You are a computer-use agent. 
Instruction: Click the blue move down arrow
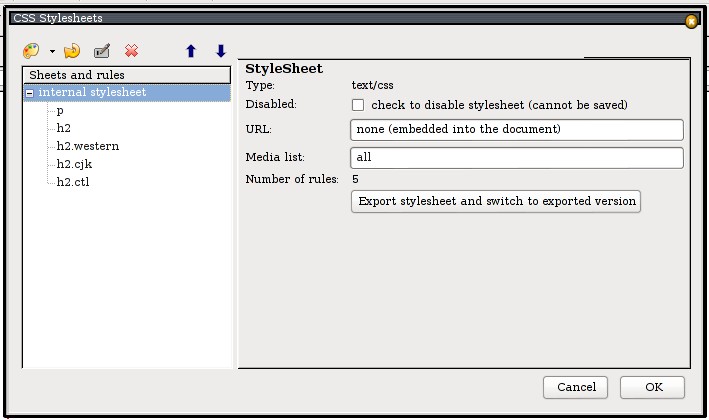[221, 51]
